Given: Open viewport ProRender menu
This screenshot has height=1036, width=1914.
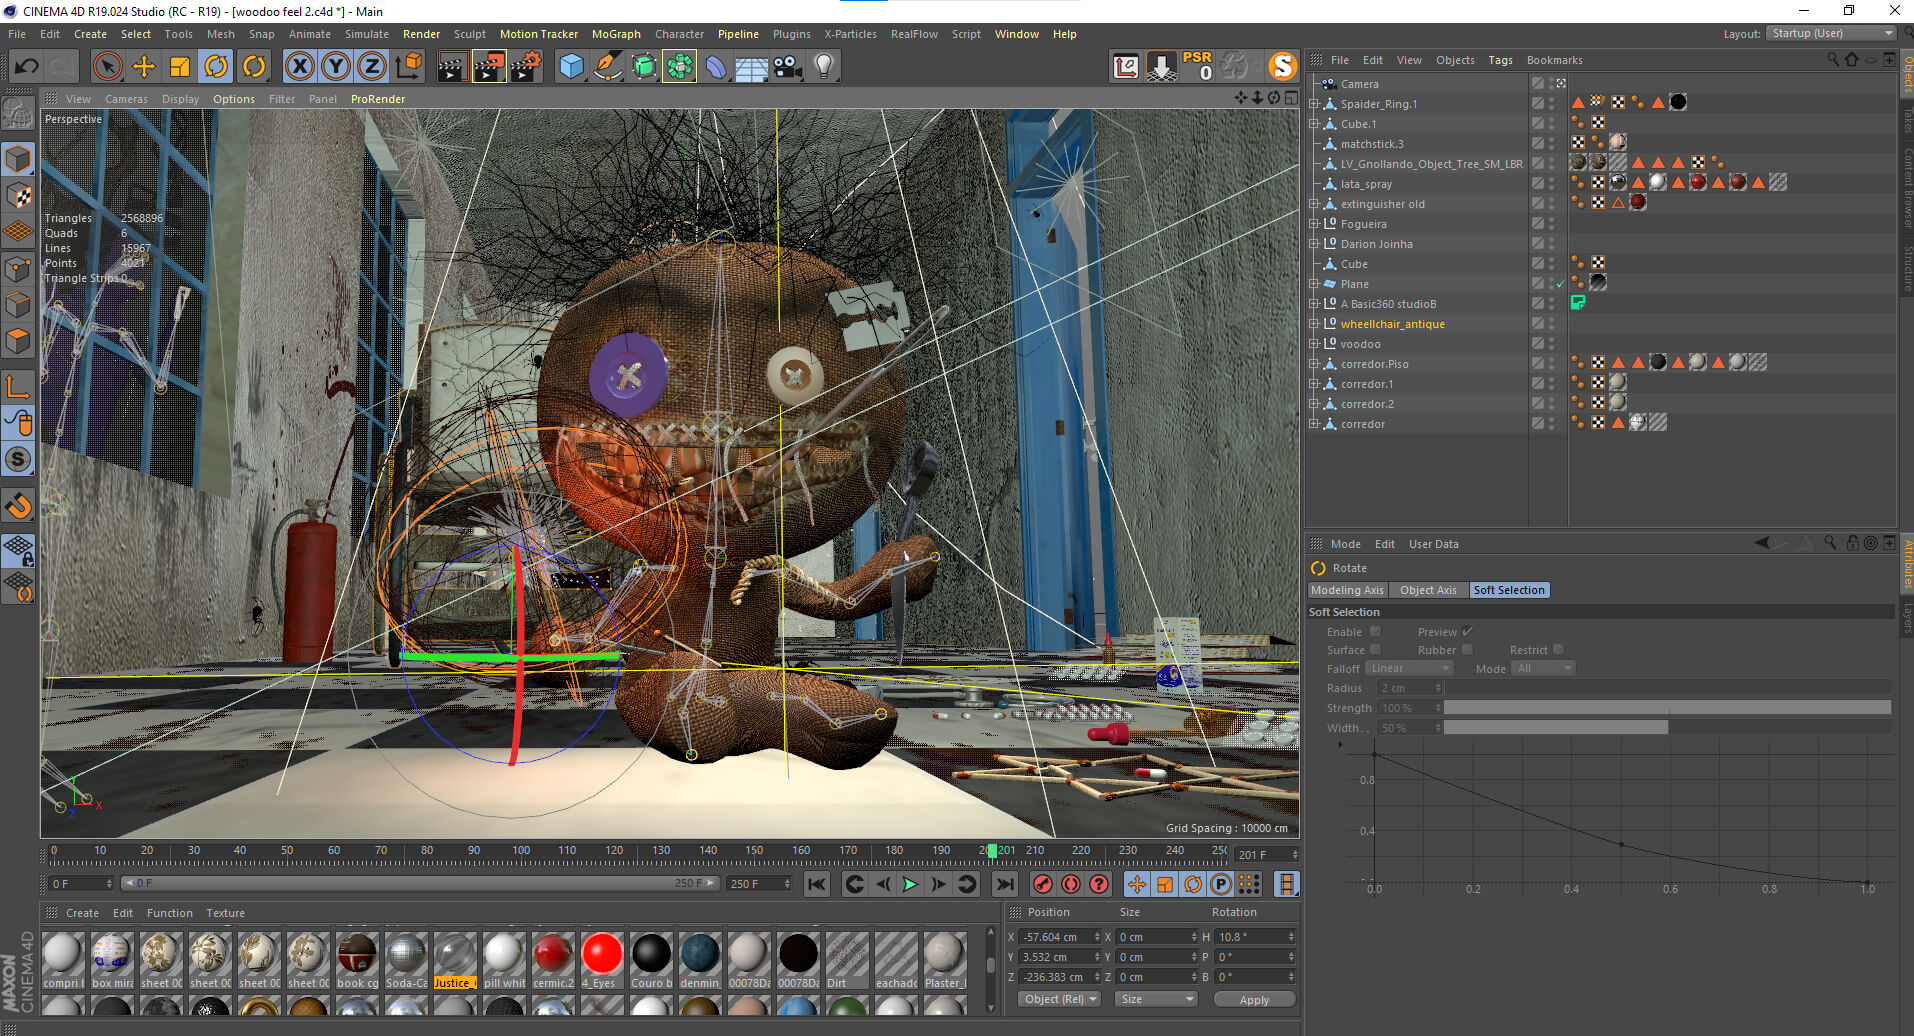Looking at the screenshot, I should click(x=378, y=99).
